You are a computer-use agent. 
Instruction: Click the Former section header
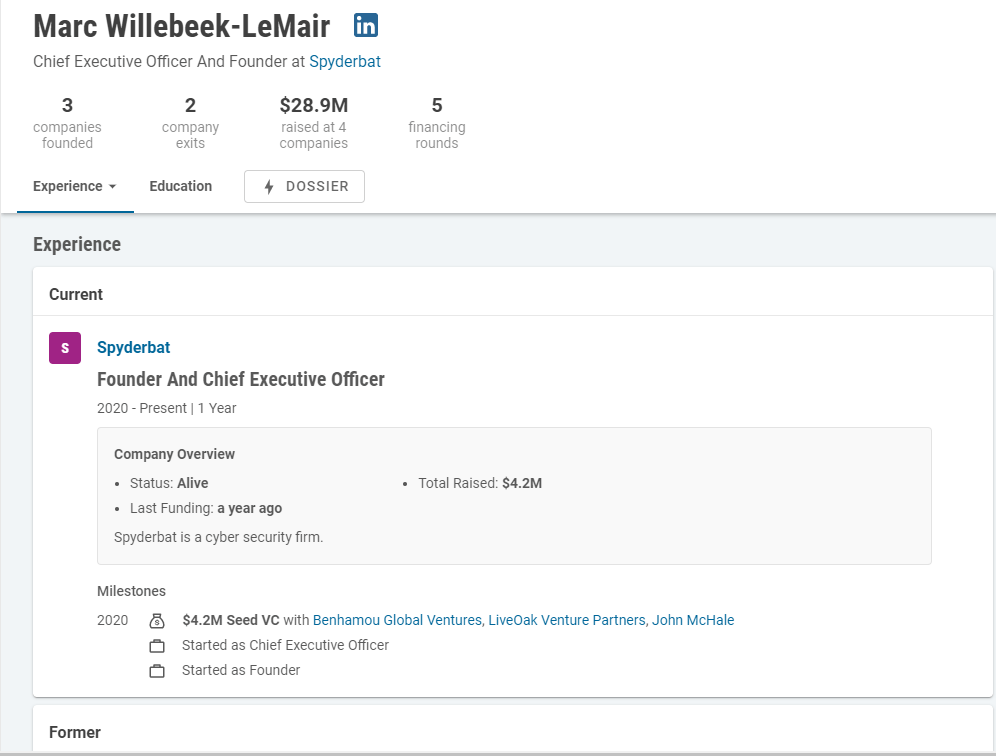75,732
